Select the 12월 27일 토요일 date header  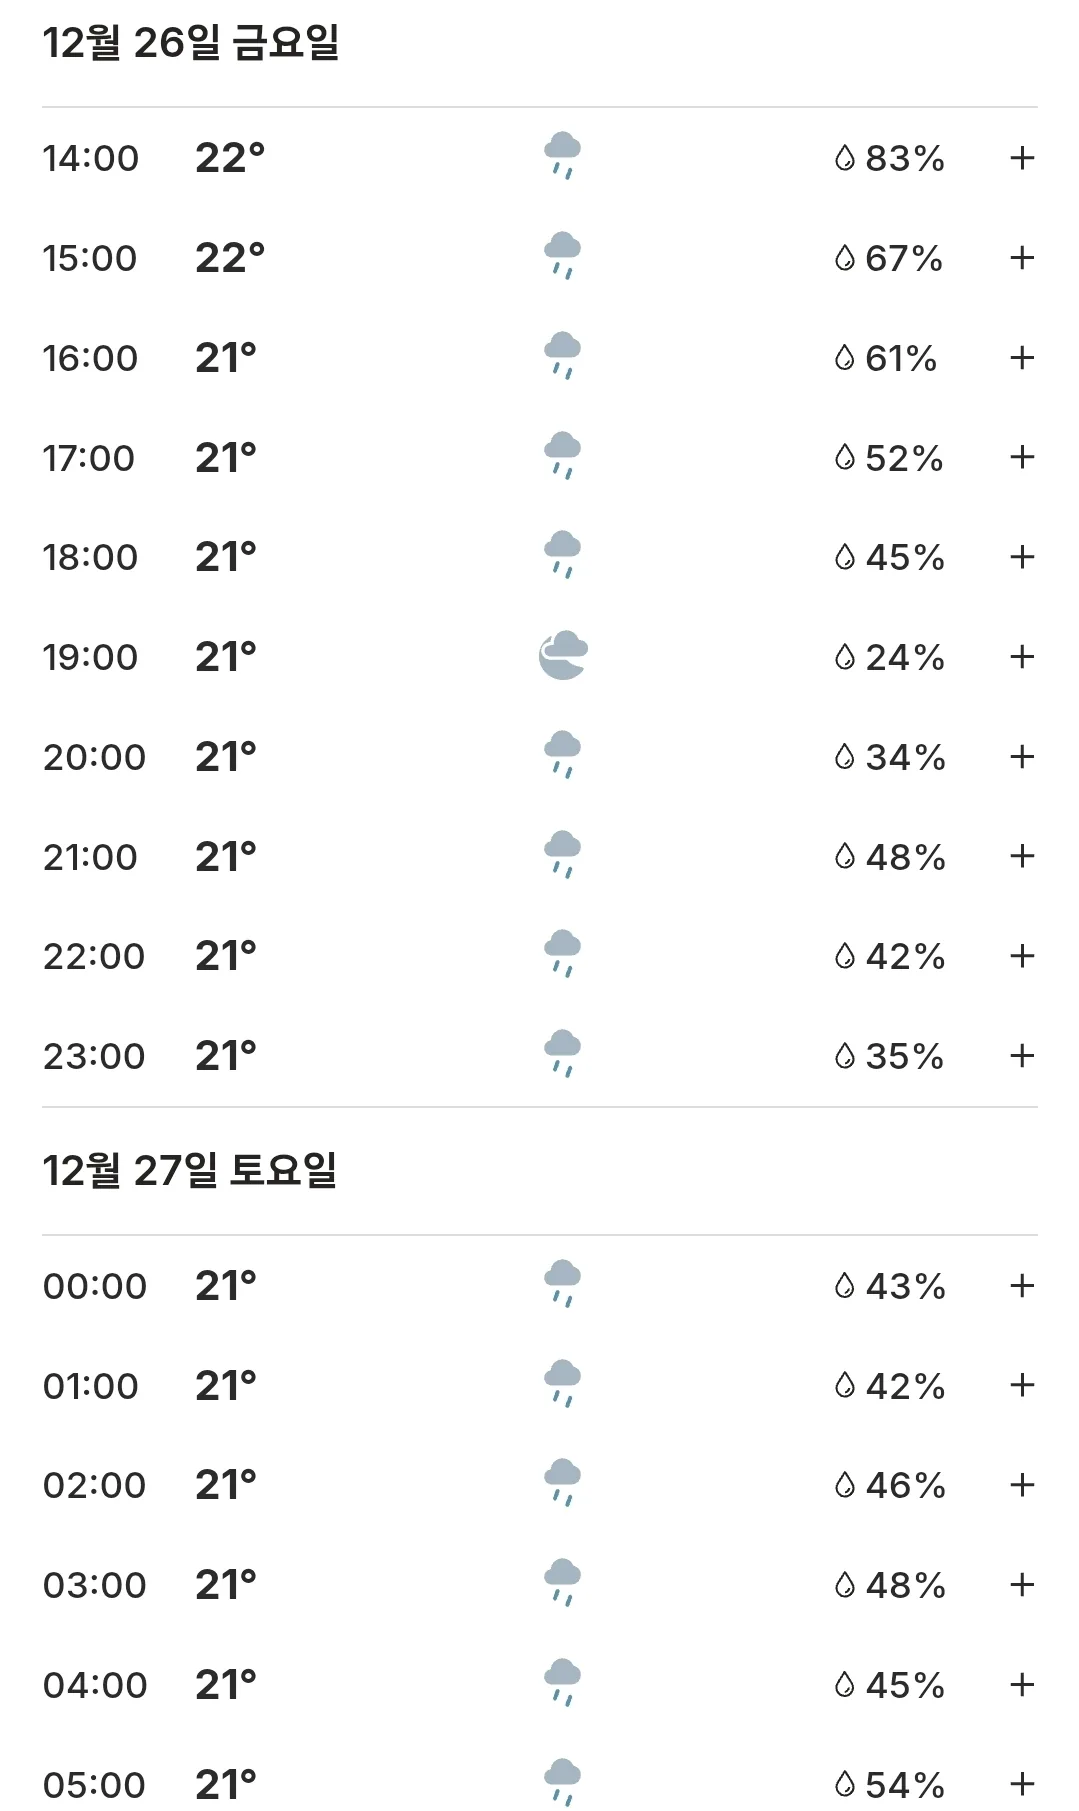pos(190,1171)
